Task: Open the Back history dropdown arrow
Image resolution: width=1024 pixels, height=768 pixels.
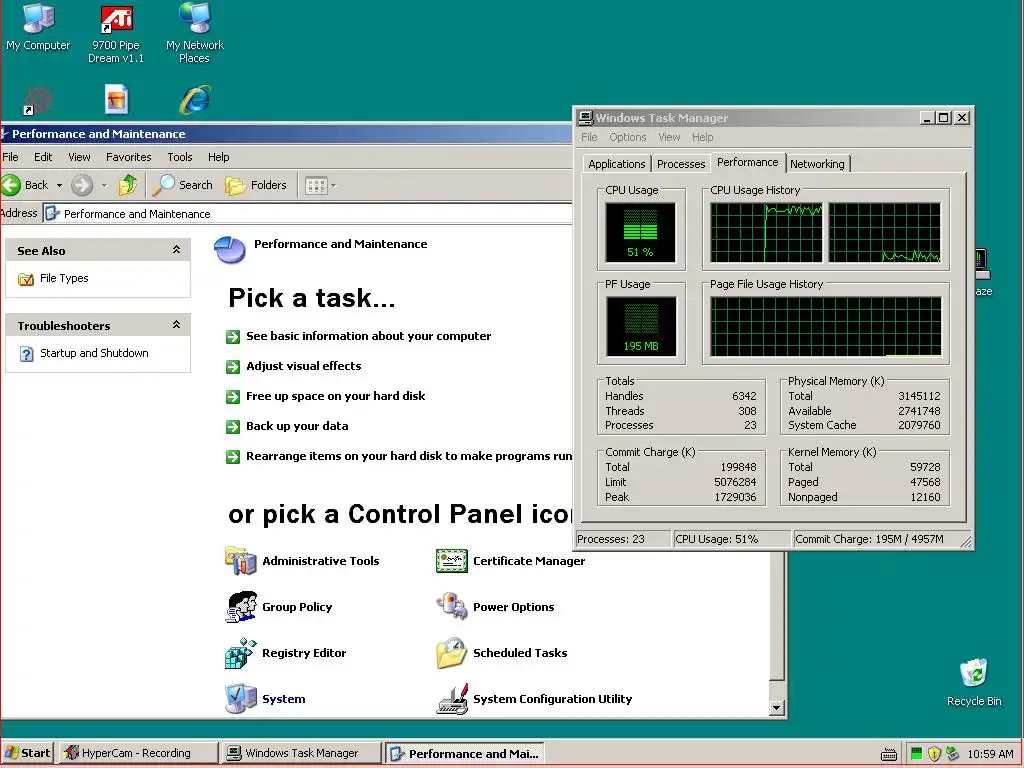Action: (59, 185)
